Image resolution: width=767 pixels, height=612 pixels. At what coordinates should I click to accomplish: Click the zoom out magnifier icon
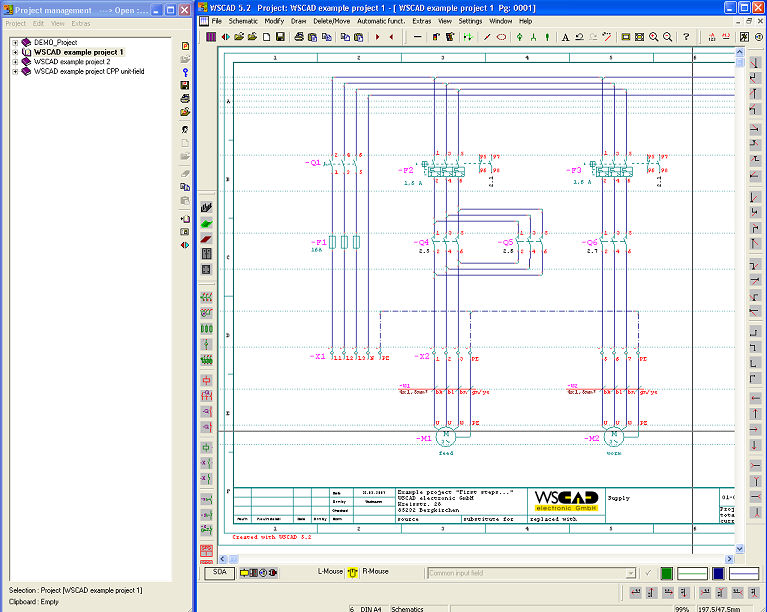pyautogui.click(x=667, y=37)
